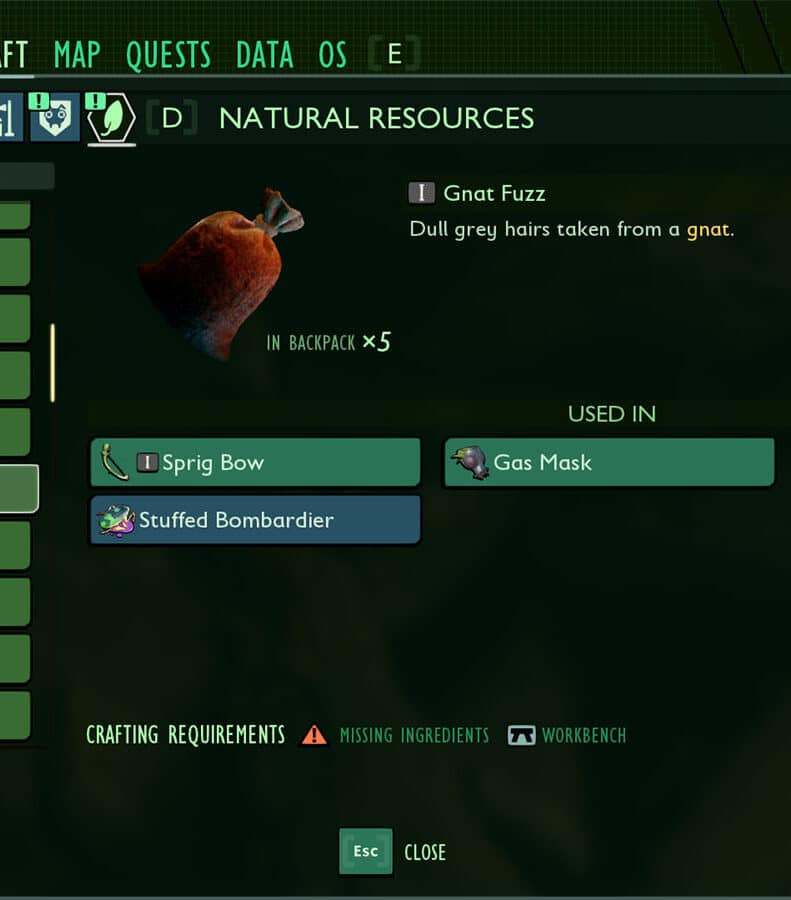Select the creature face category icon
This screenshot has height=900, width=791.
[55, 117]
